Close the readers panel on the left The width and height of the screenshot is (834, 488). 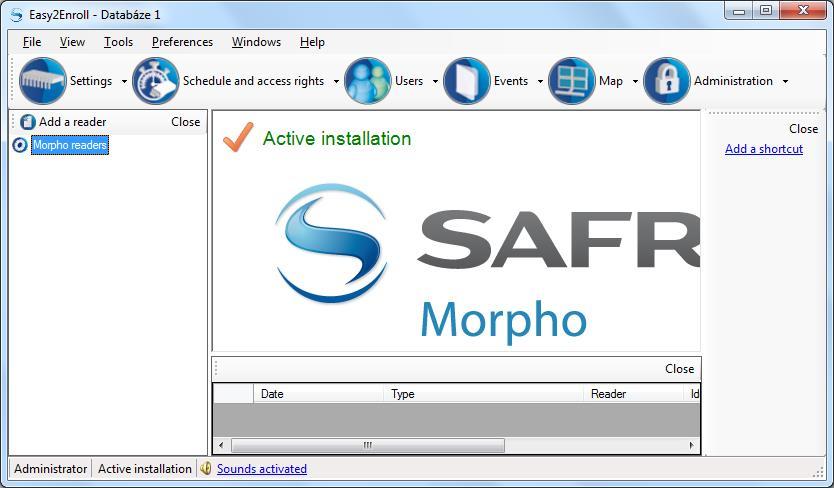pos(186,122)
